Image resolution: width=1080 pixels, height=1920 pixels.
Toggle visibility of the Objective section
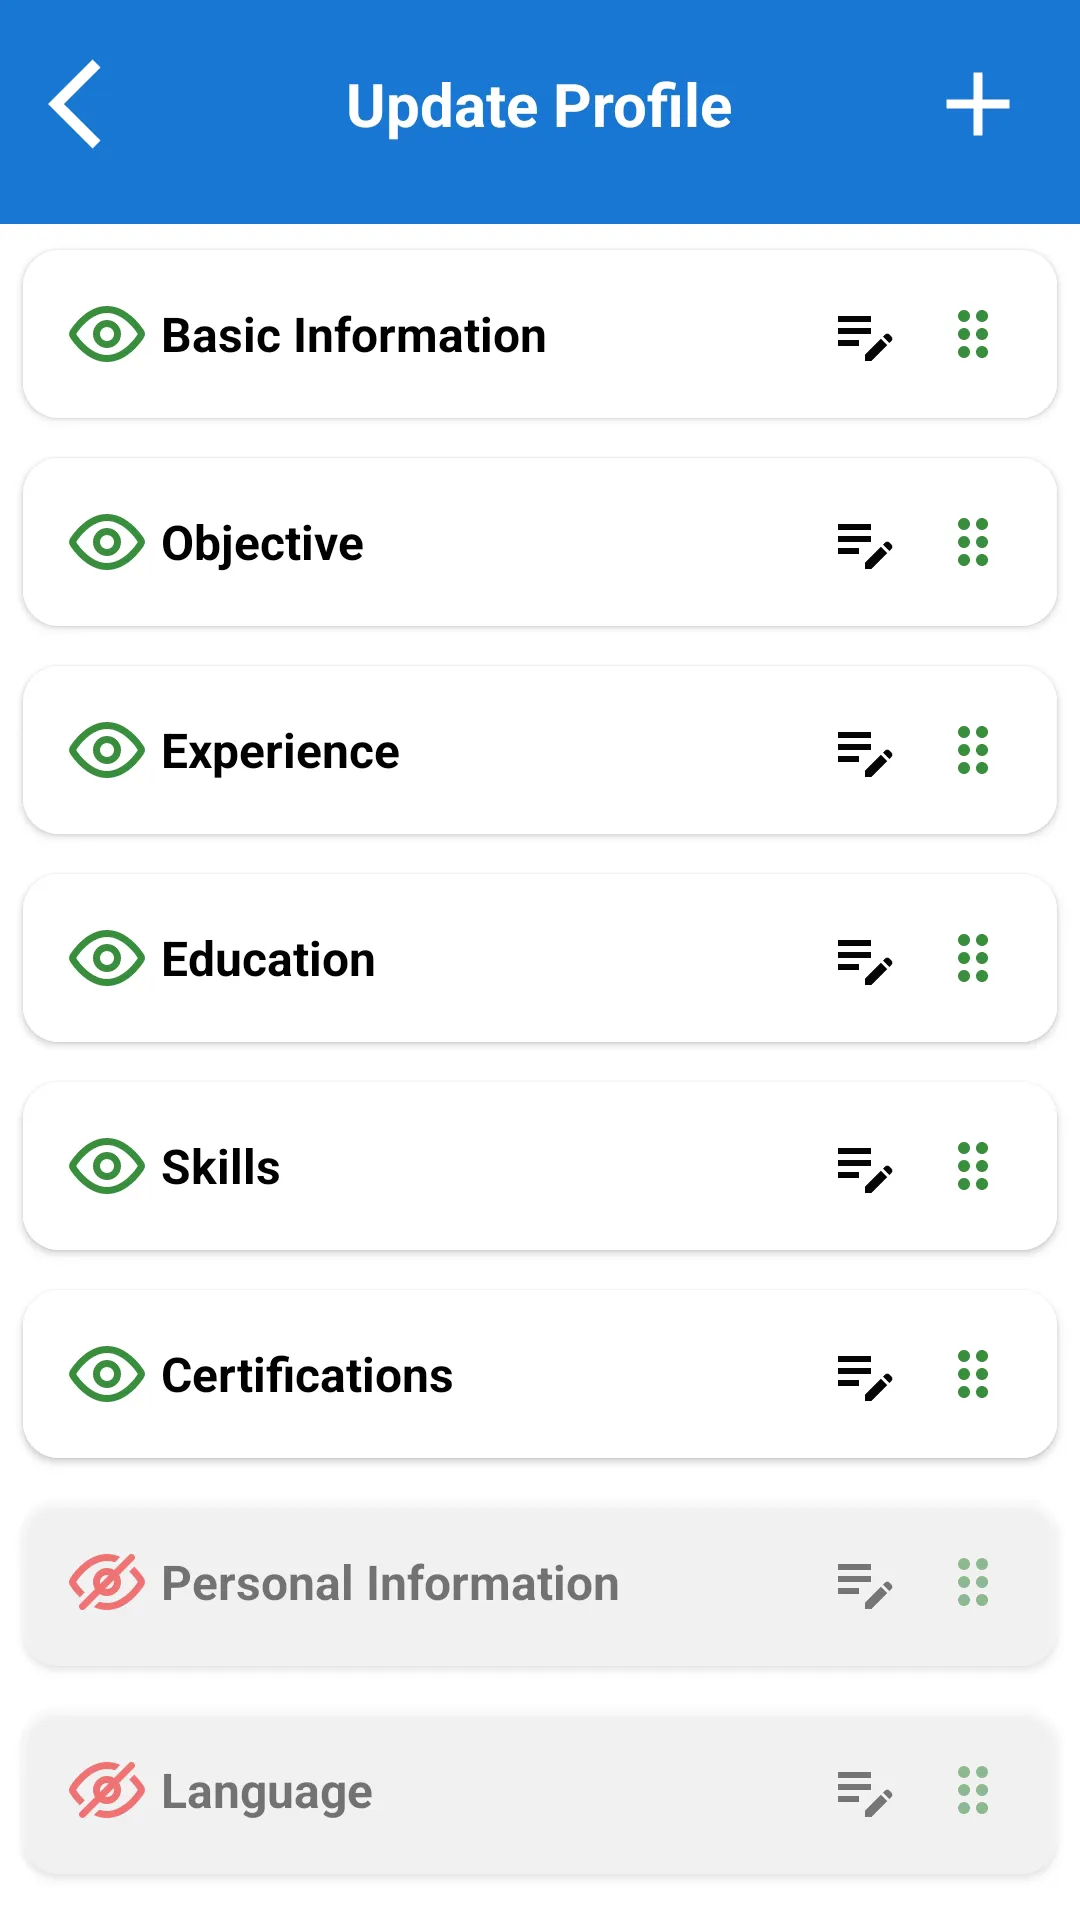106,542
